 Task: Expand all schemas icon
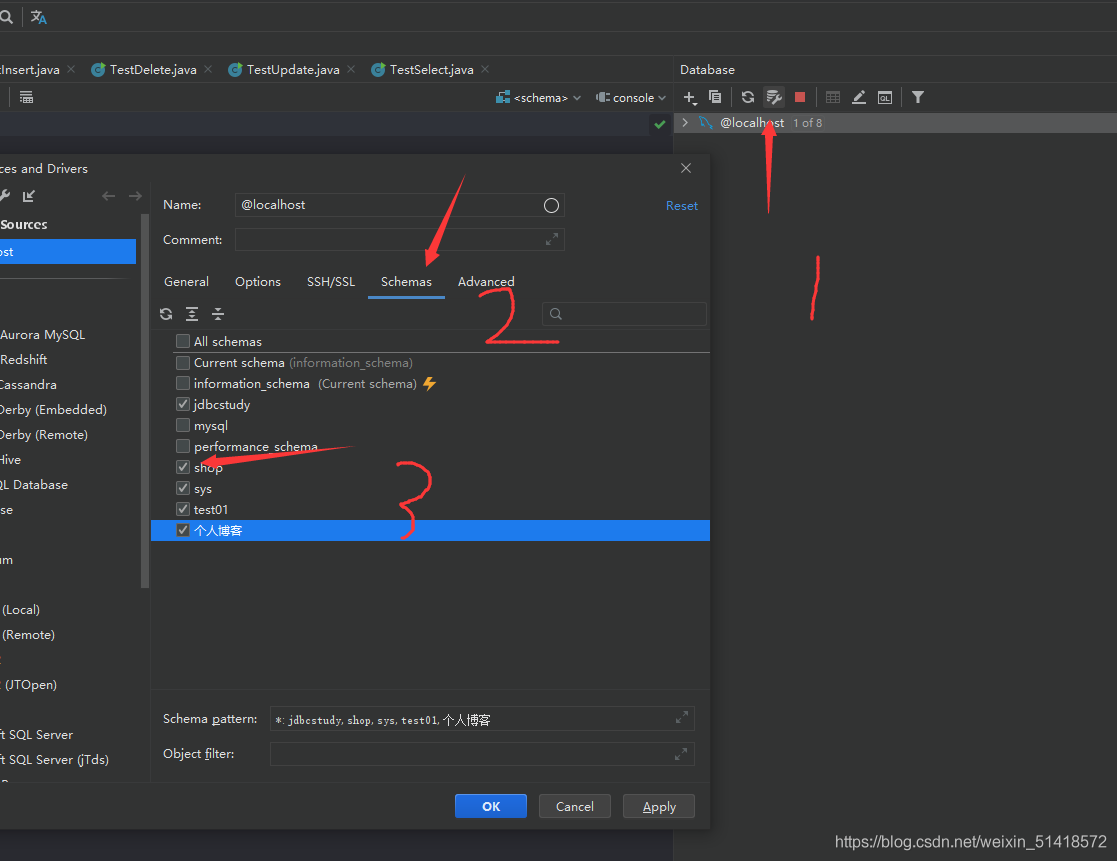192,314
